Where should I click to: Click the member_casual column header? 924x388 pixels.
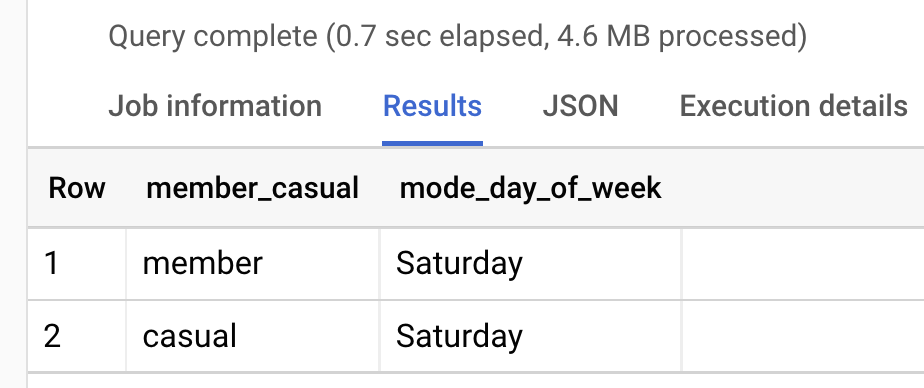click(x=252, y=189)
